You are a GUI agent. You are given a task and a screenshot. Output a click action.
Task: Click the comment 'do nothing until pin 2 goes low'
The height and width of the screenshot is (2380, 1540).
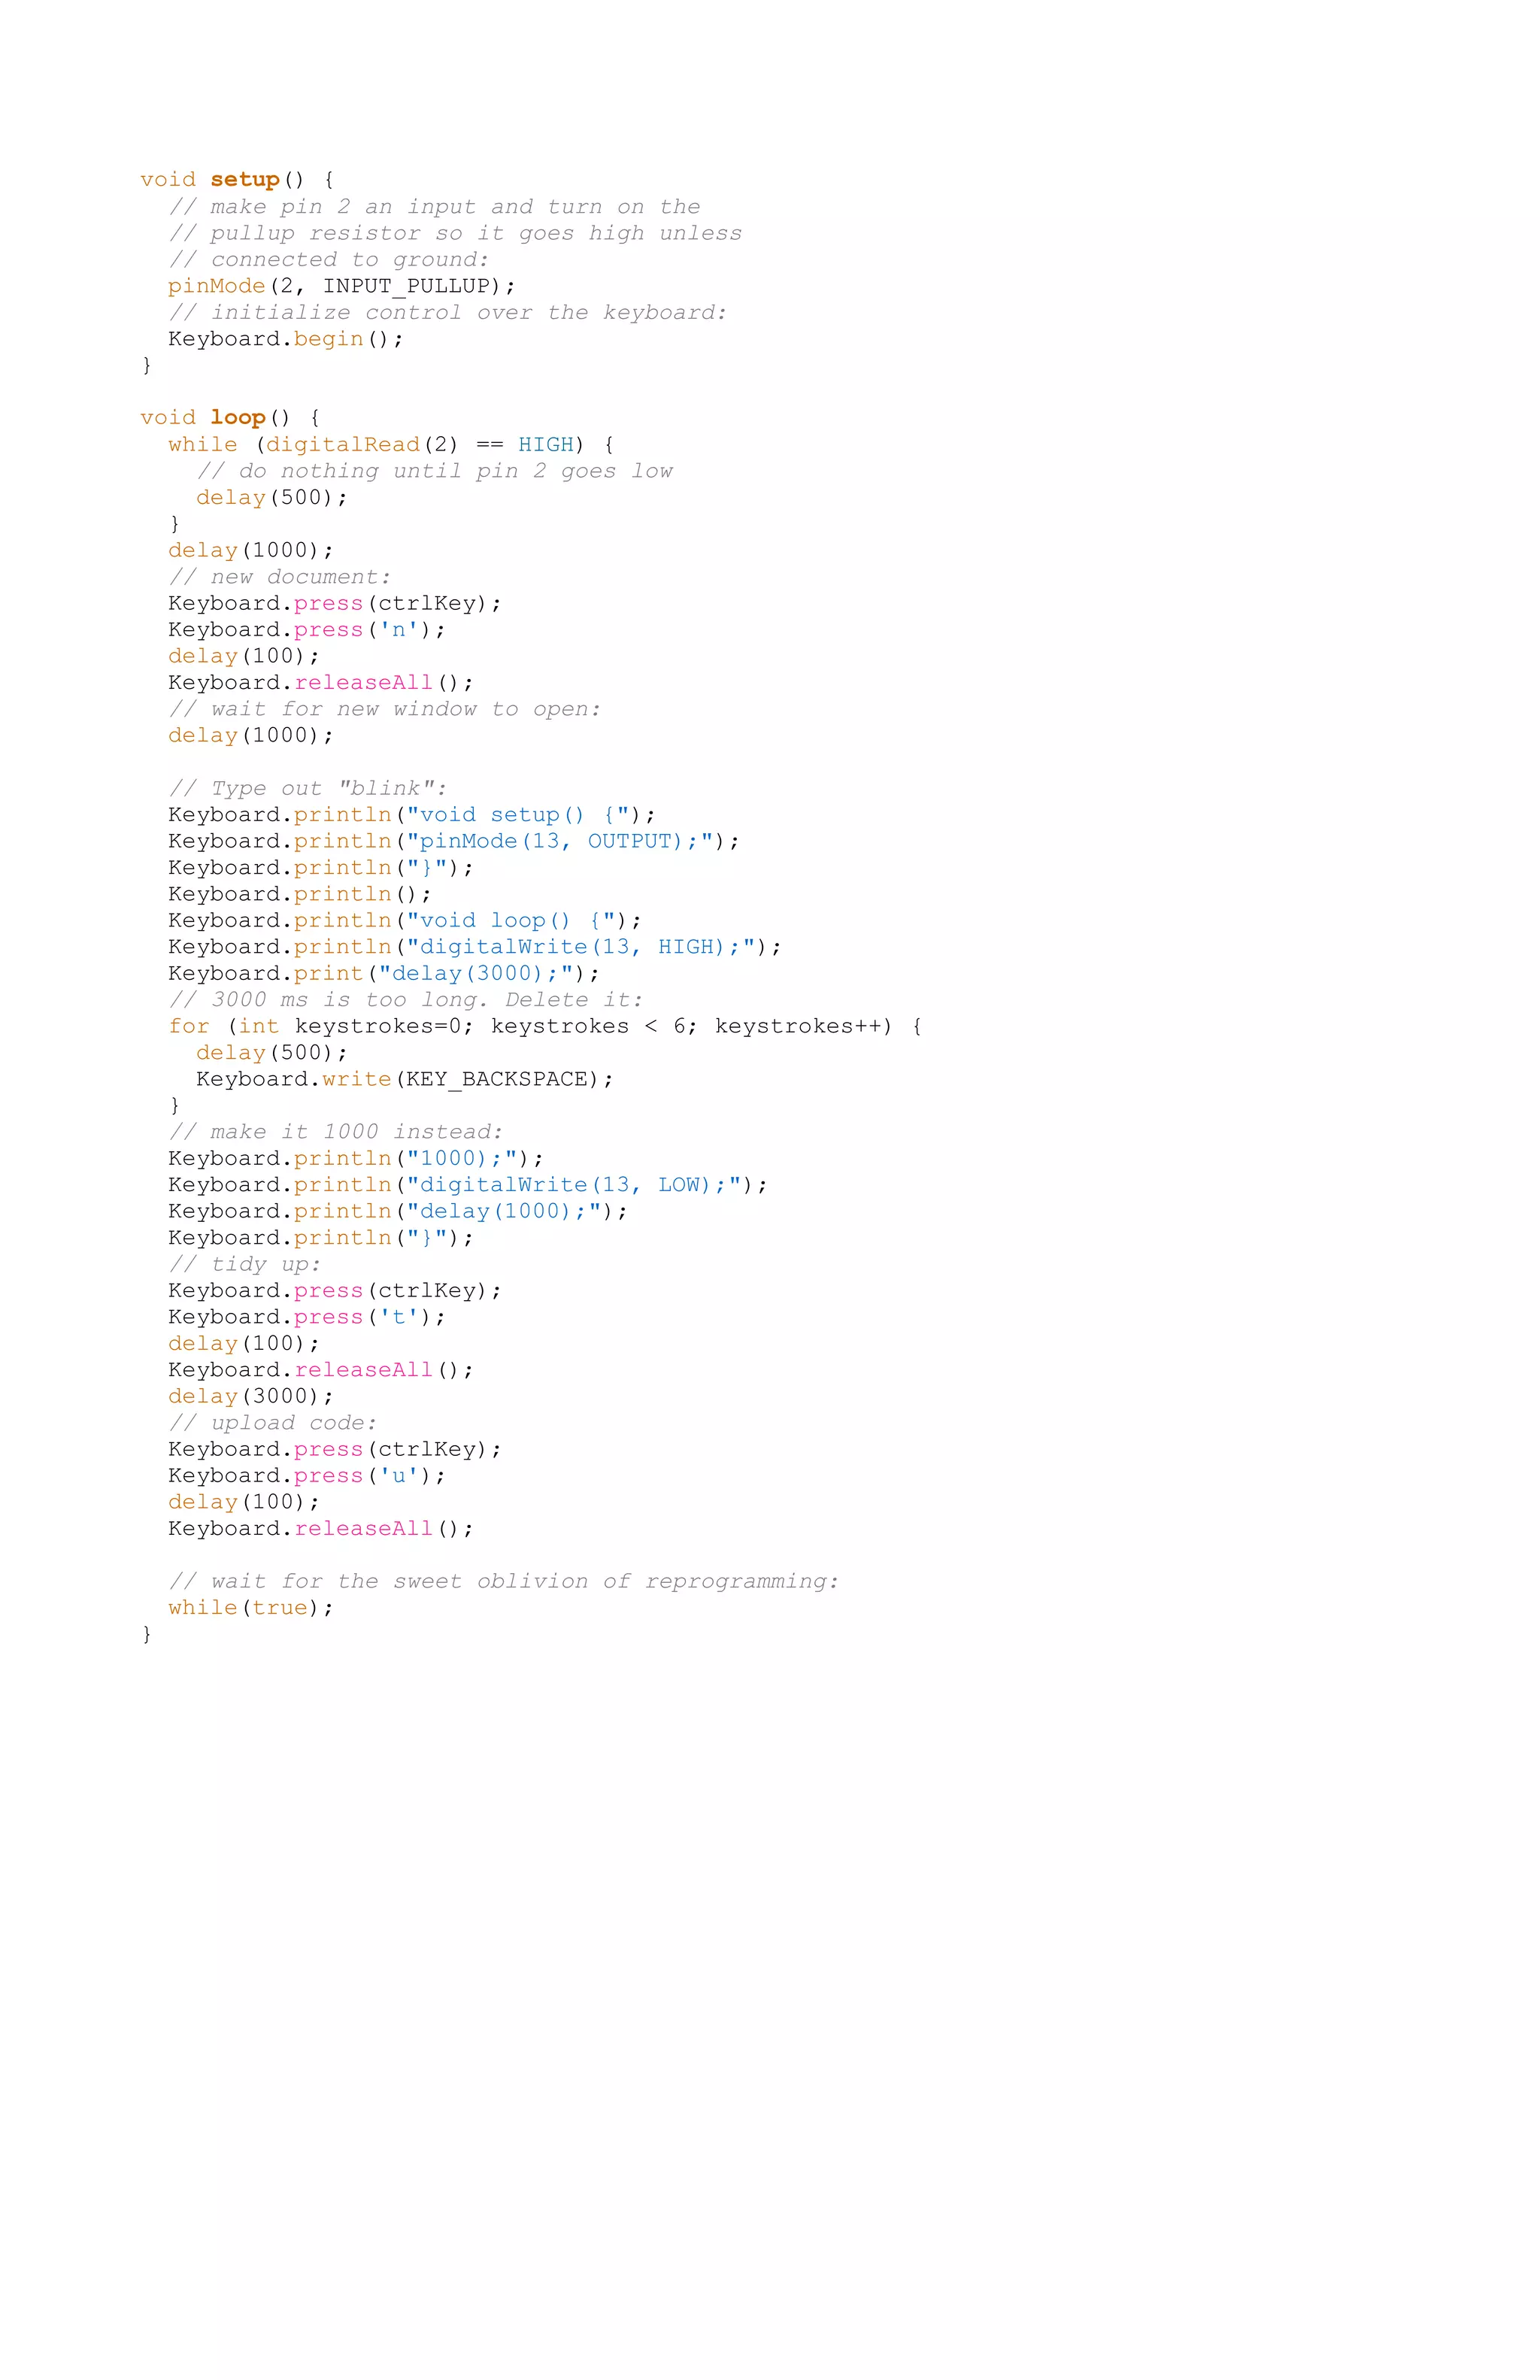(456, 471)
